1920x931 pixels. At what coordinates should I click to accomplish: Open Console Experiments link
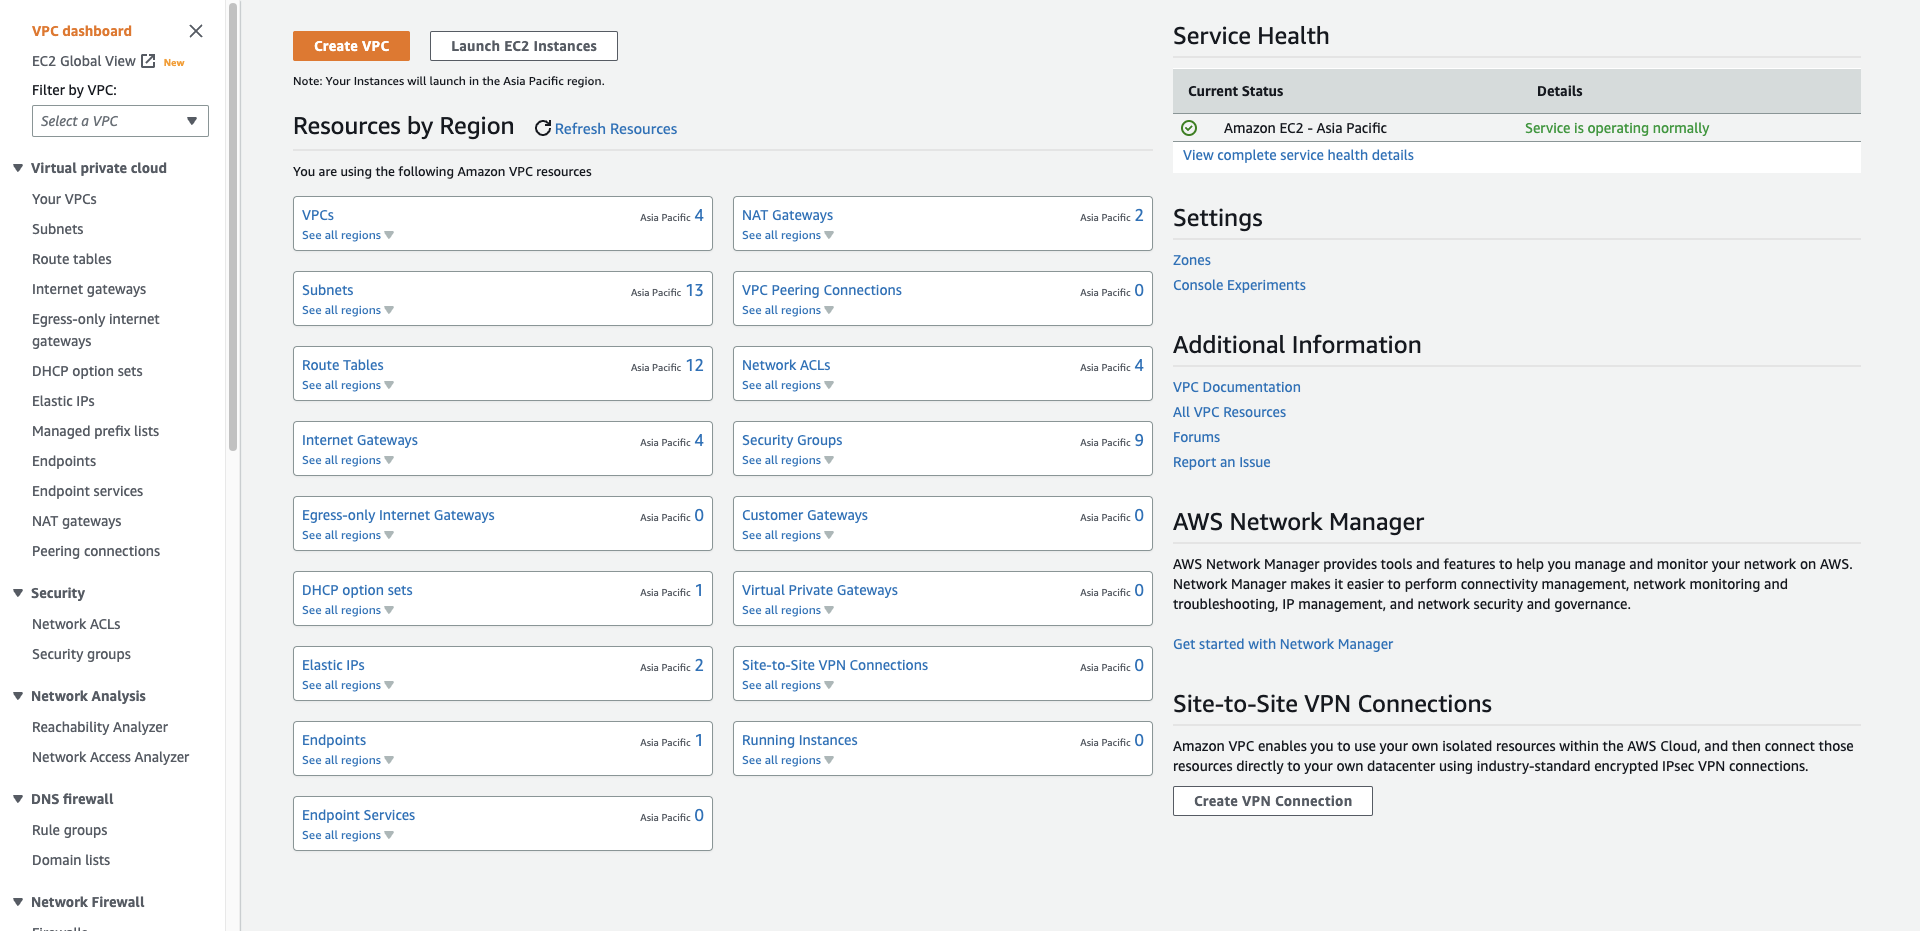click(x=1239, y=285)
